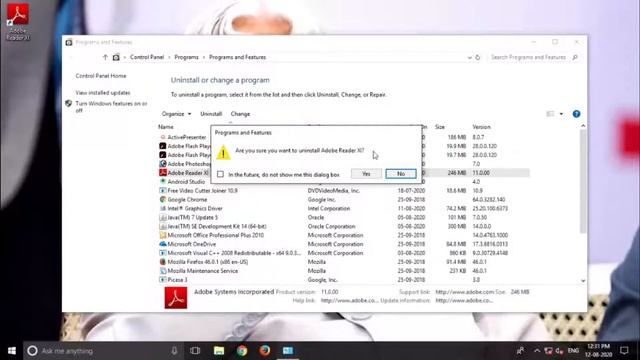Click the taskbar clock and date

coord(599,351)
